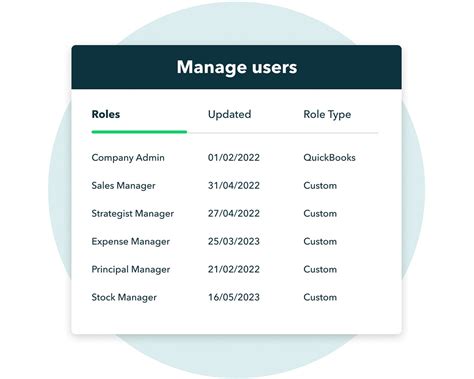Image resolution: width=474 pixels, height=379 pixels.
Task: Choose the Stock Manager role
Action: [x=124, y=297]
